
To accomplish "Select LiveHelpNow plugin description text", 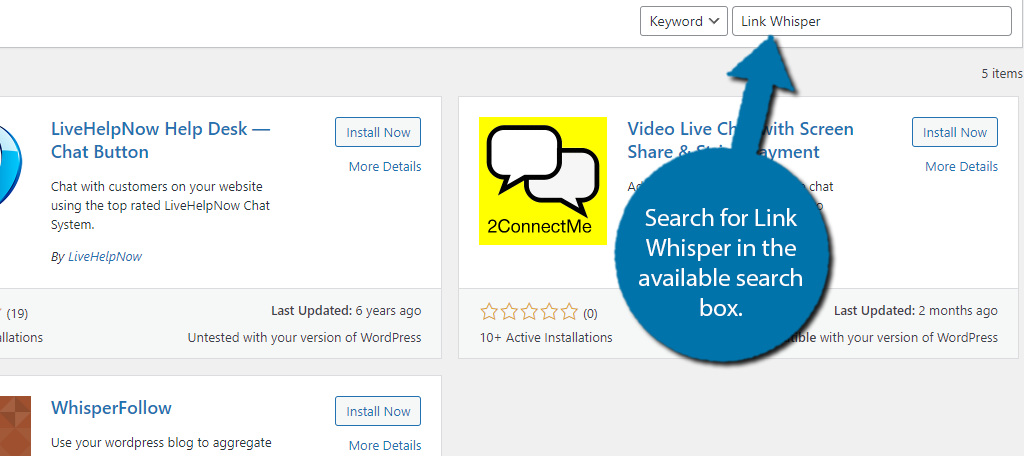I will 161,206.
